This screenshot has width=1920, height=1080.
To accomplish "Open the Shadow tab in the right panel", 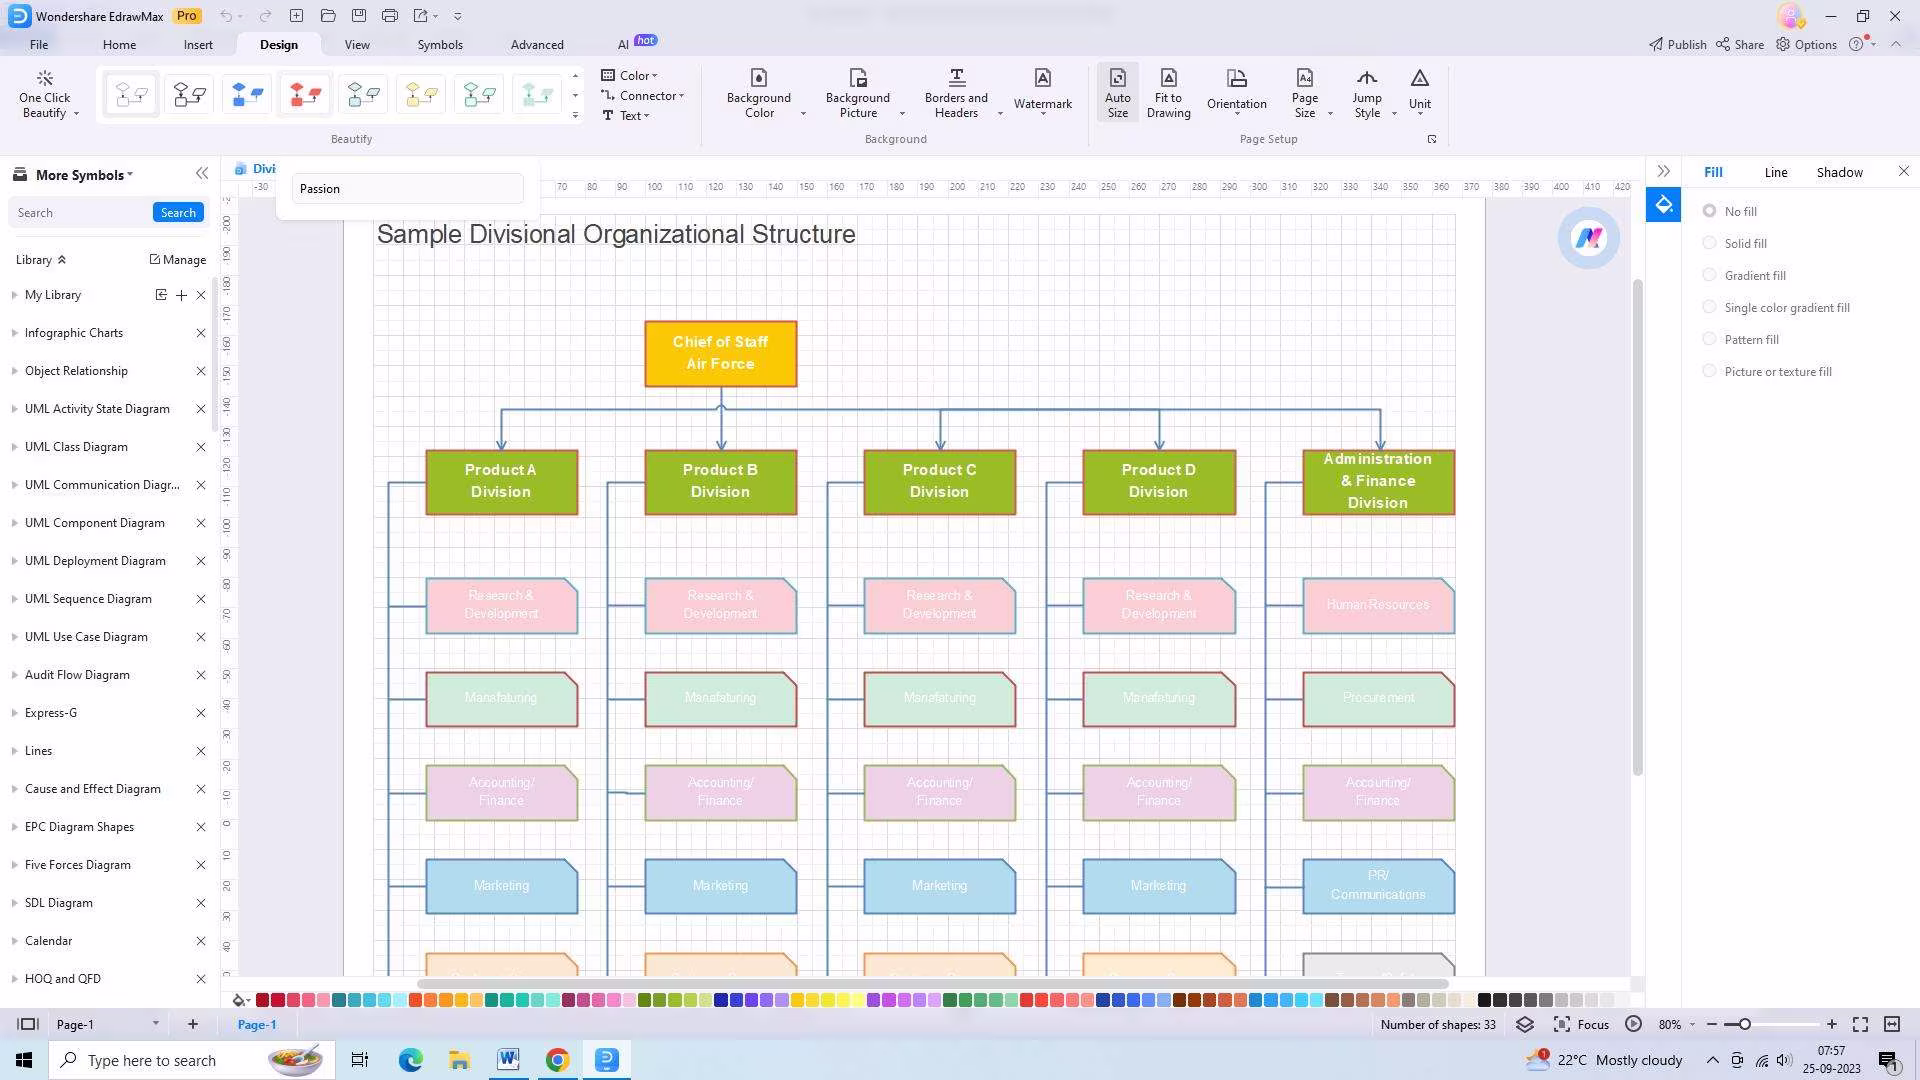I will [1839, 172].
